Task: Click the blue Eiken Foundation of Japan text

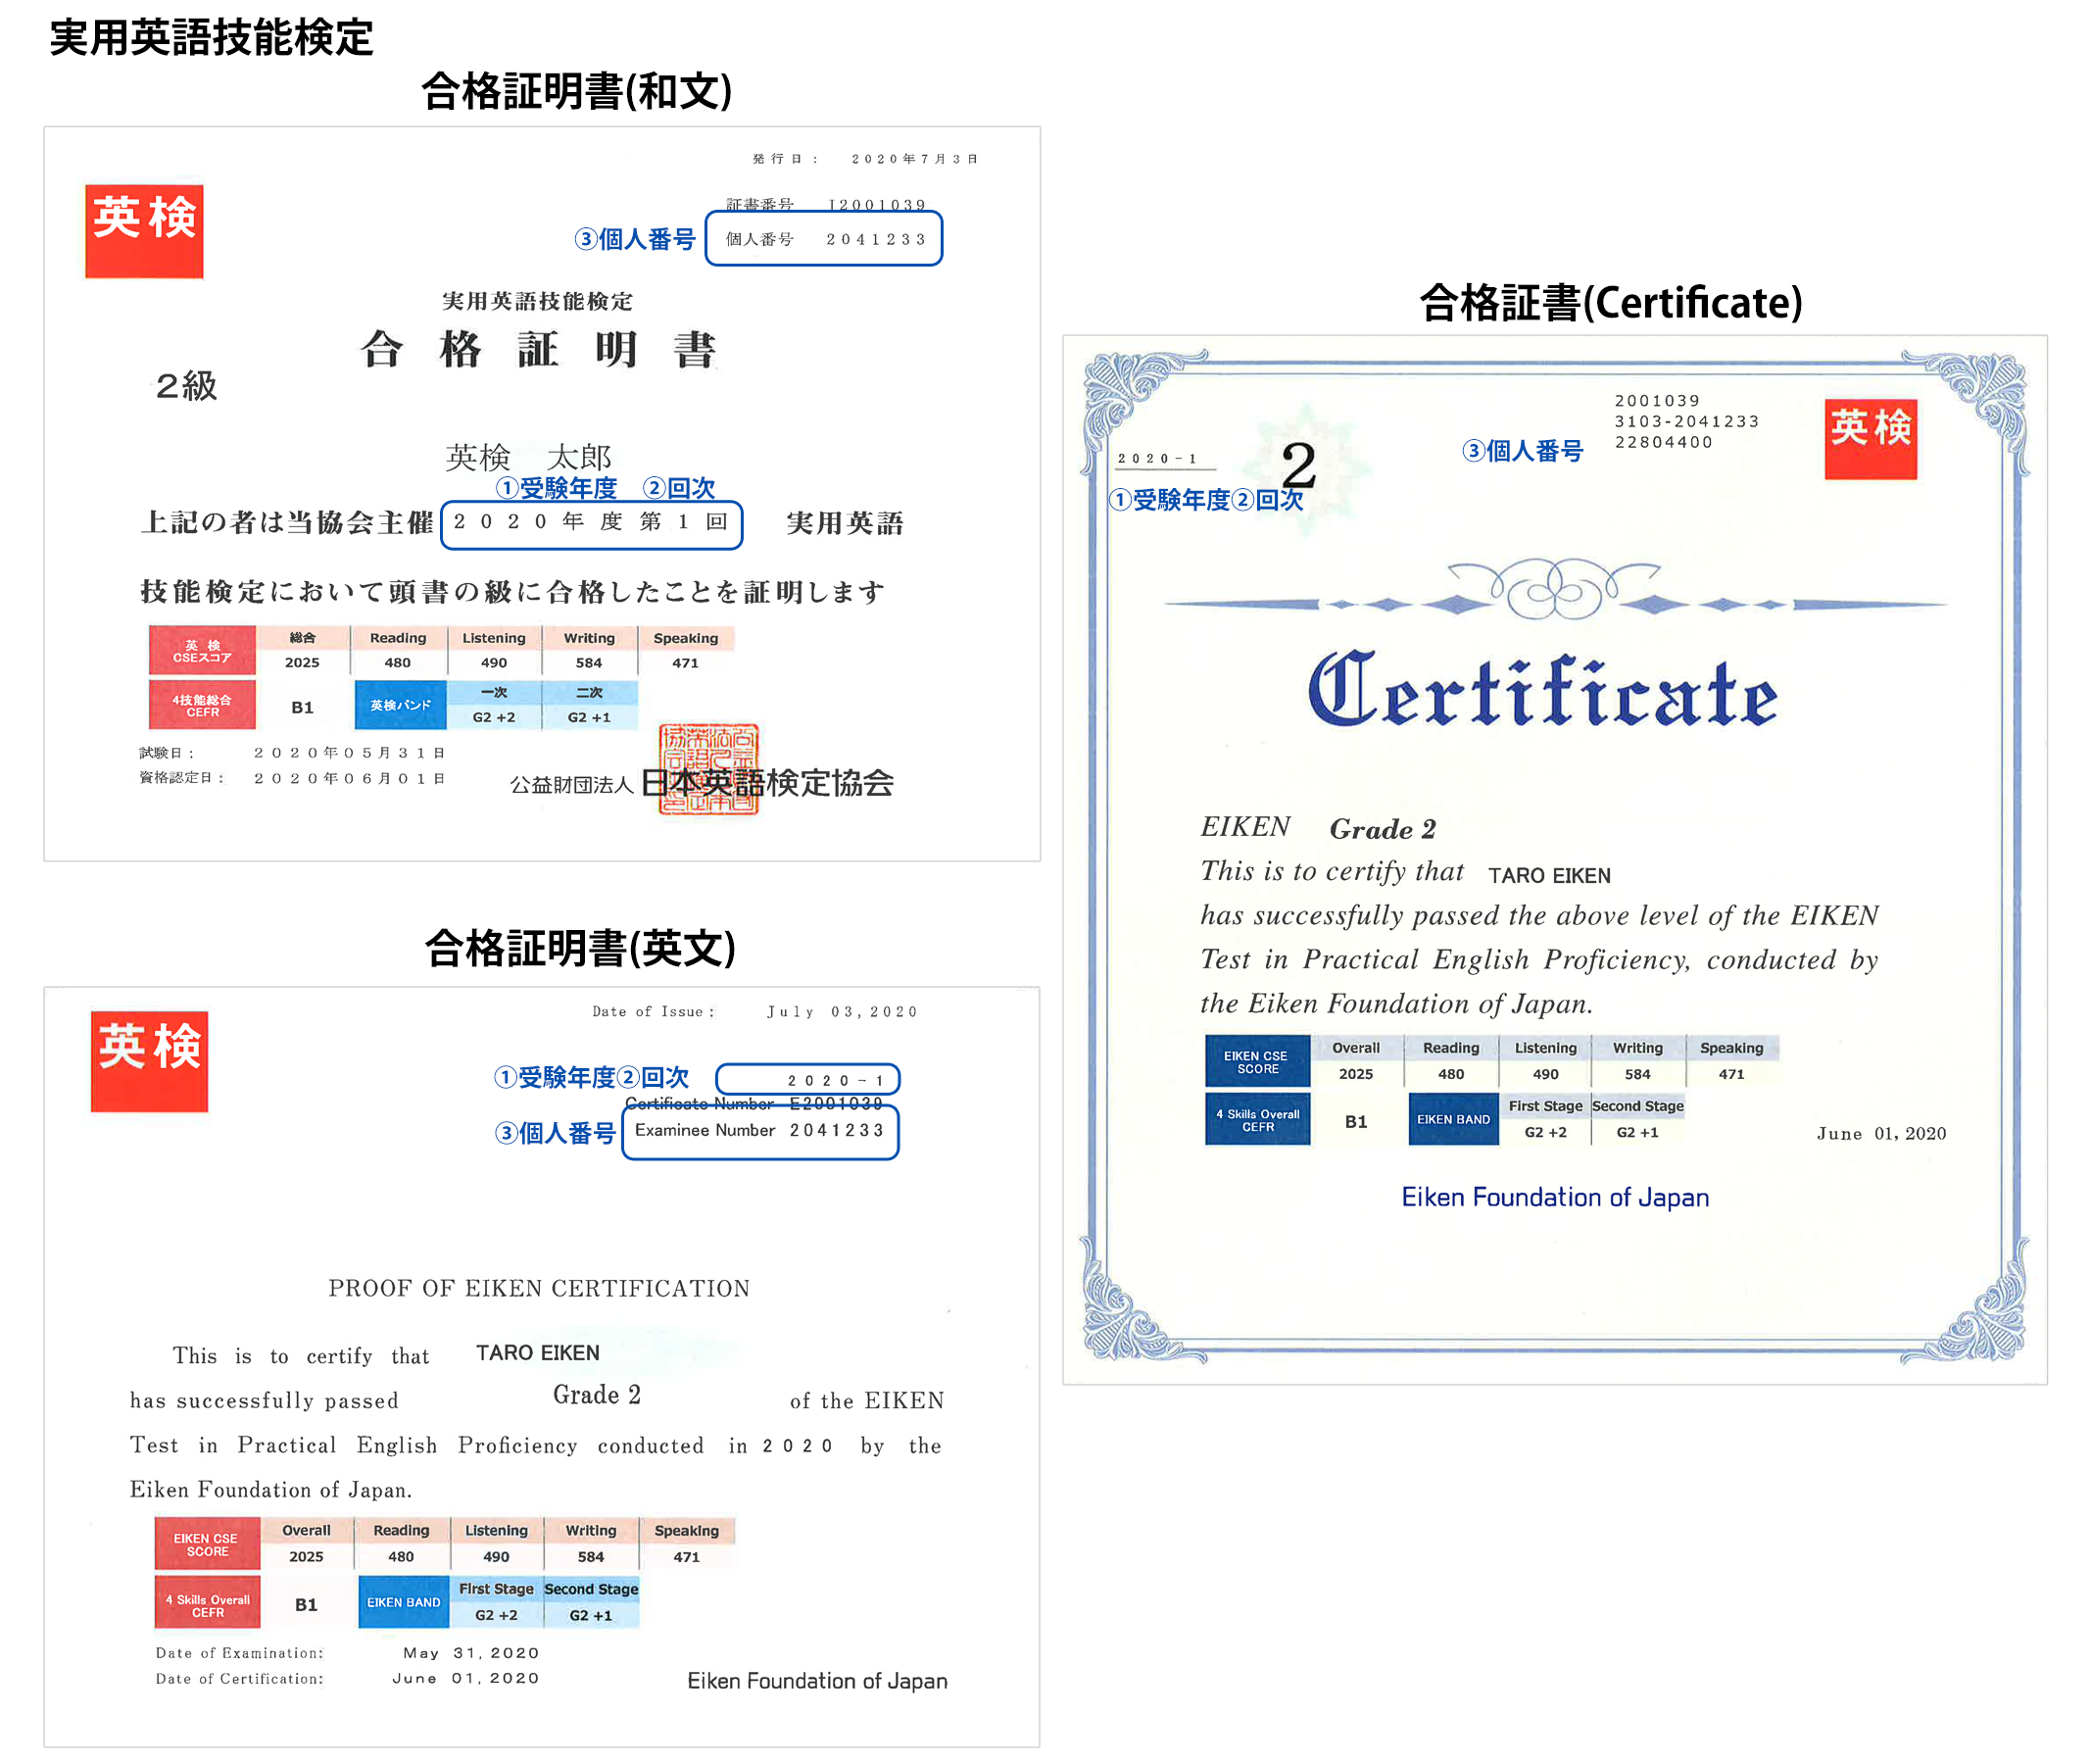Action: tap(1555, 1197)
